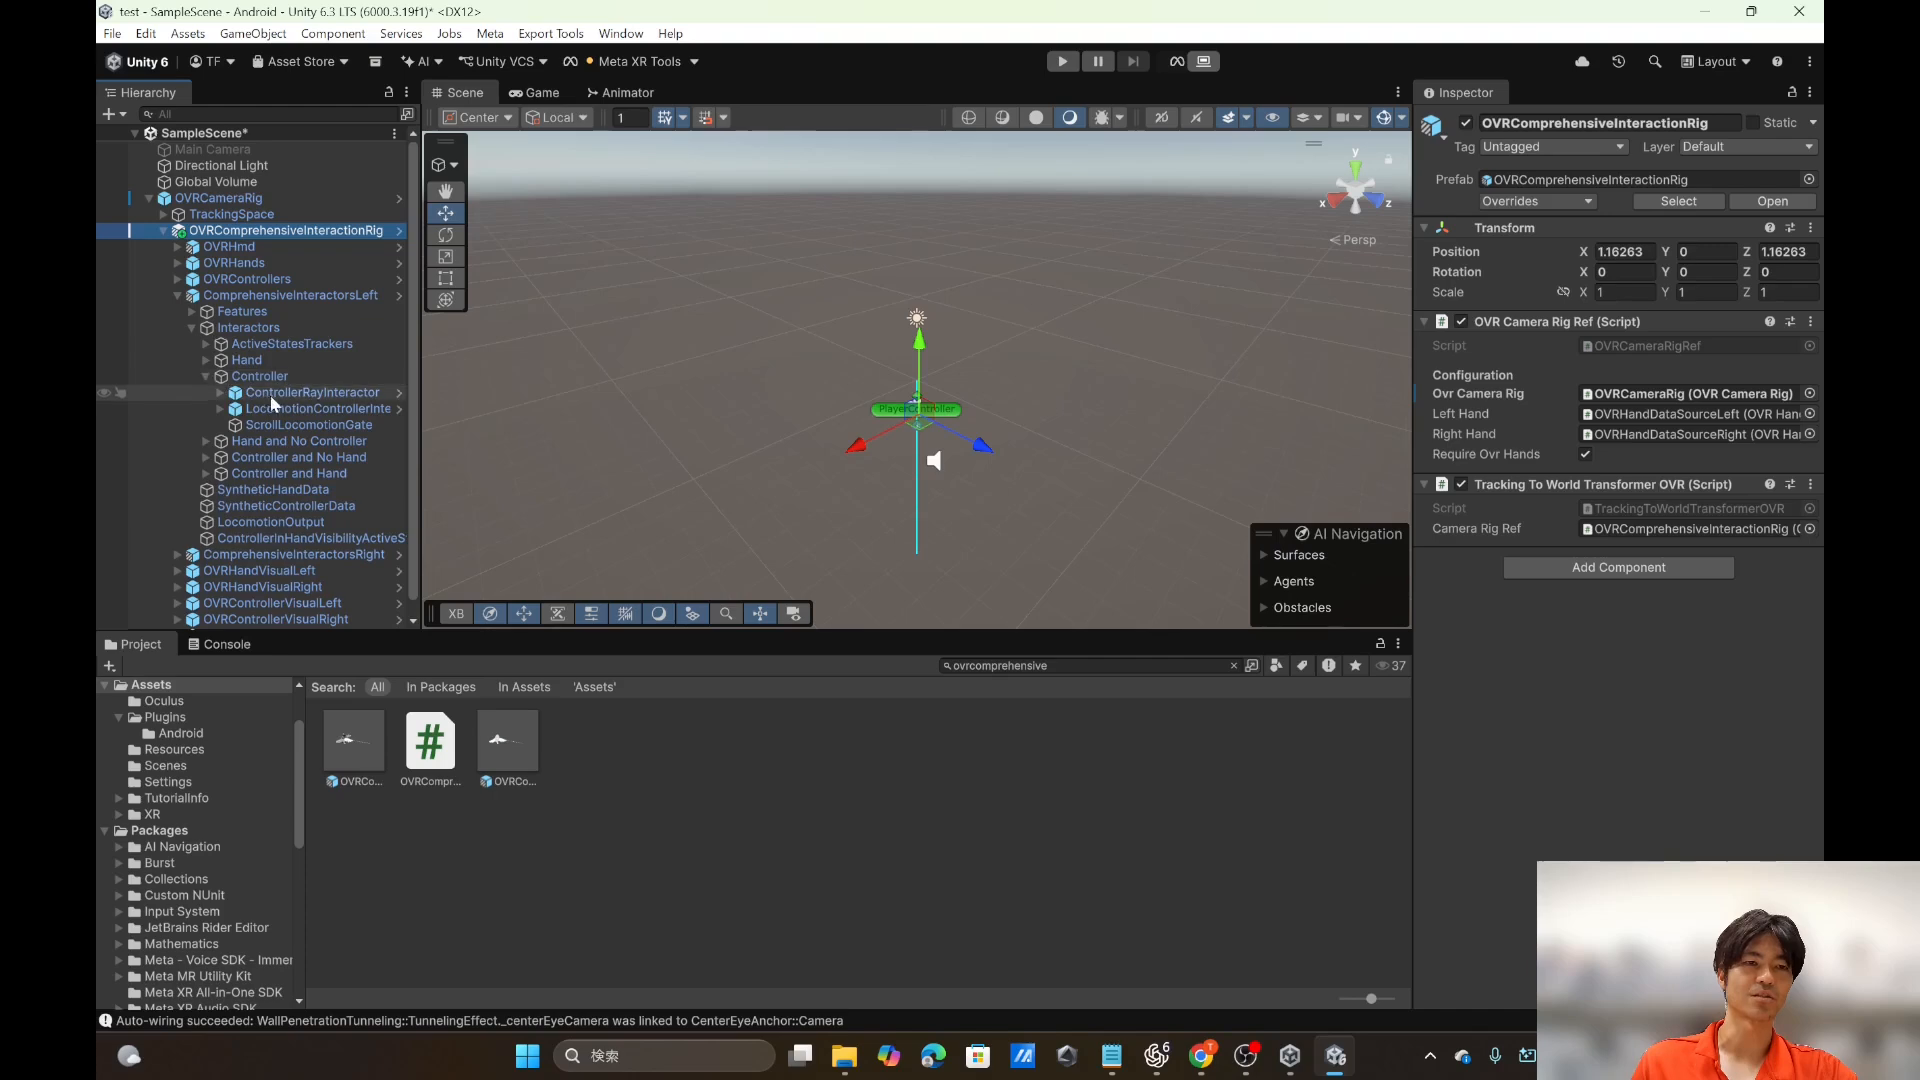
Task: Open the GameObject menu
Action: point(253,33)
